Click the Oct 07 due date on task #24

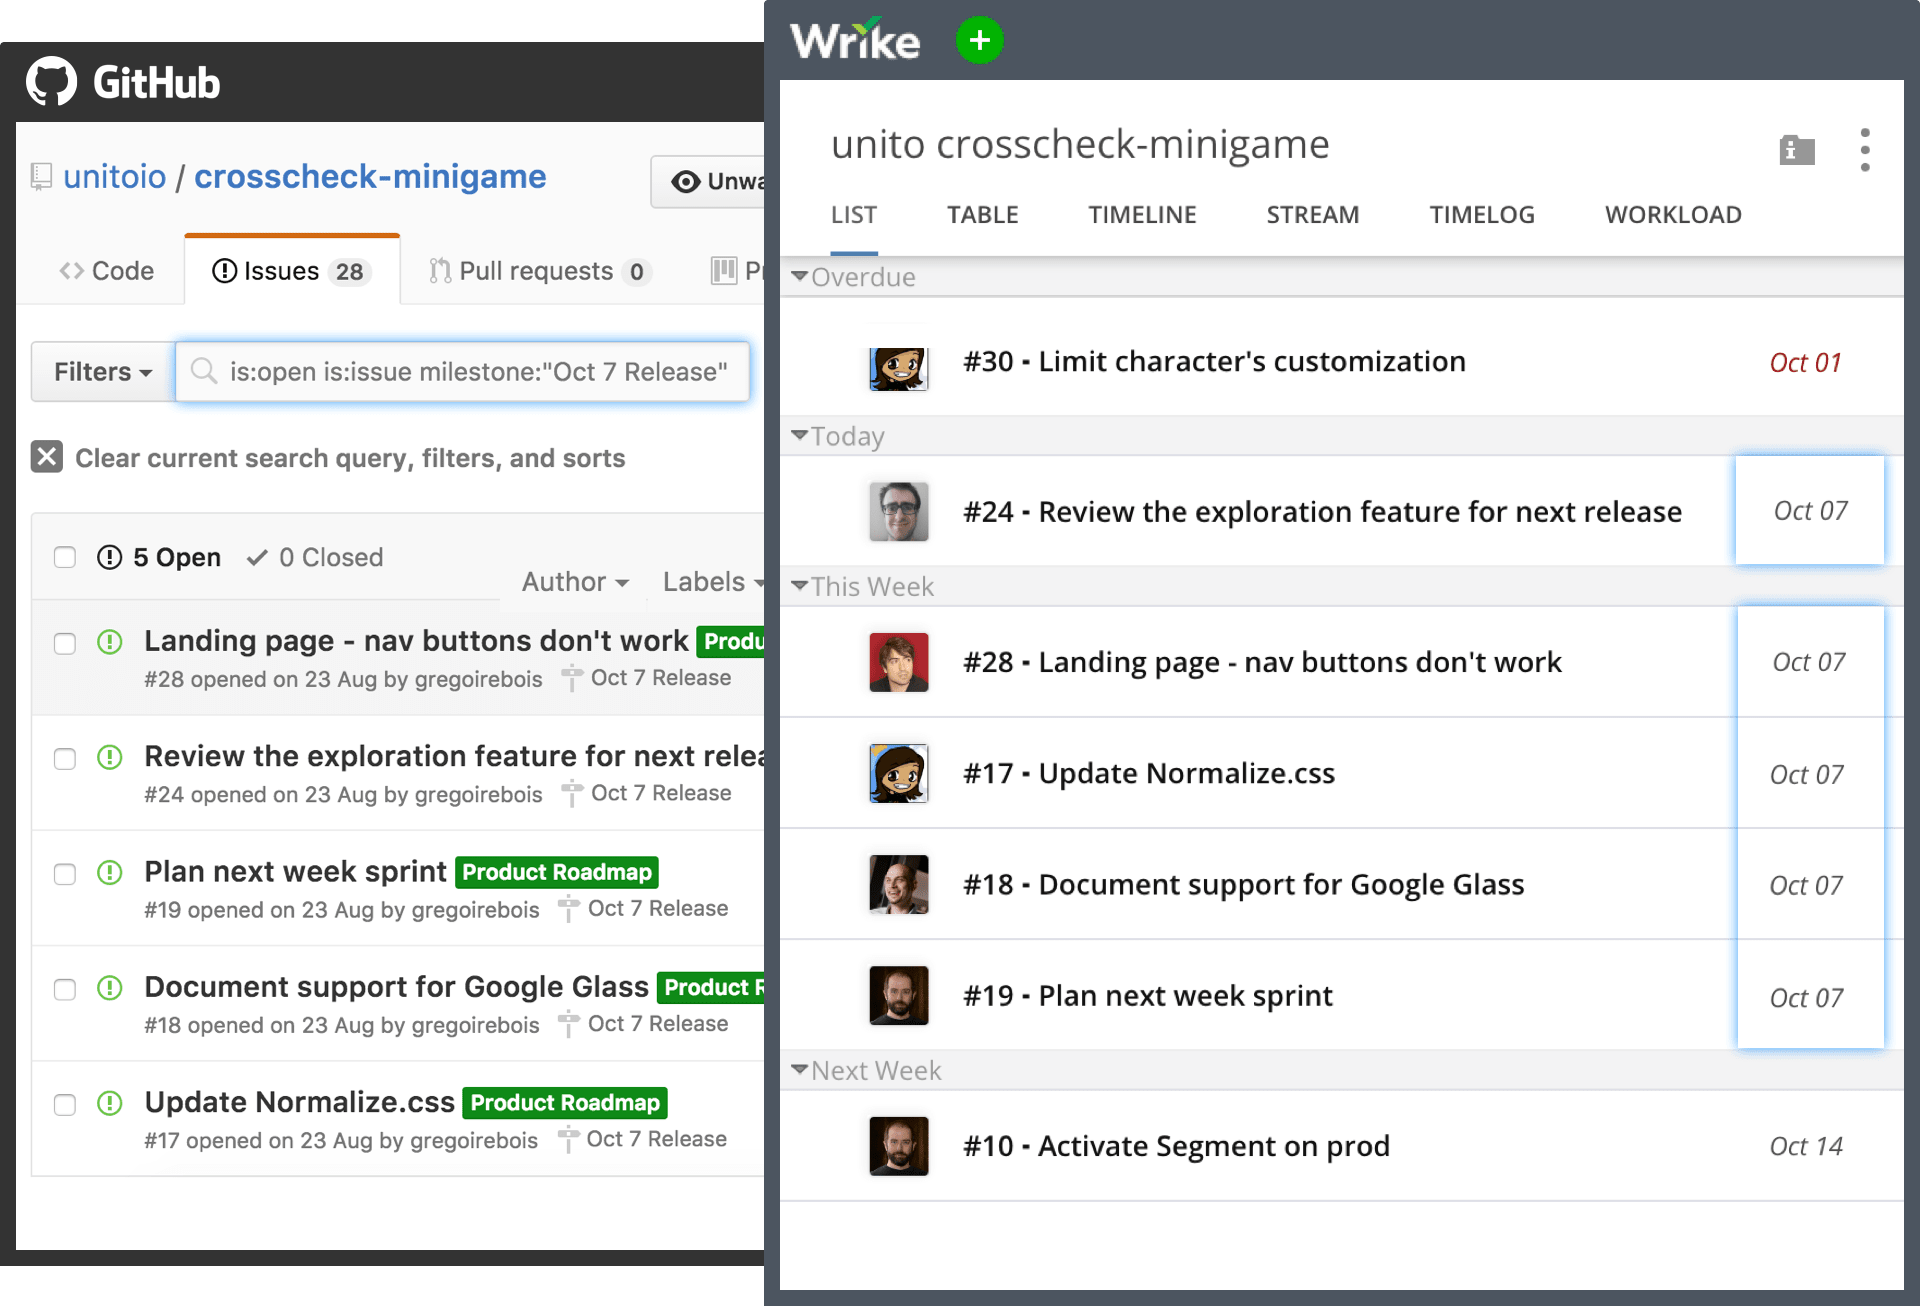coord(1810,511)
